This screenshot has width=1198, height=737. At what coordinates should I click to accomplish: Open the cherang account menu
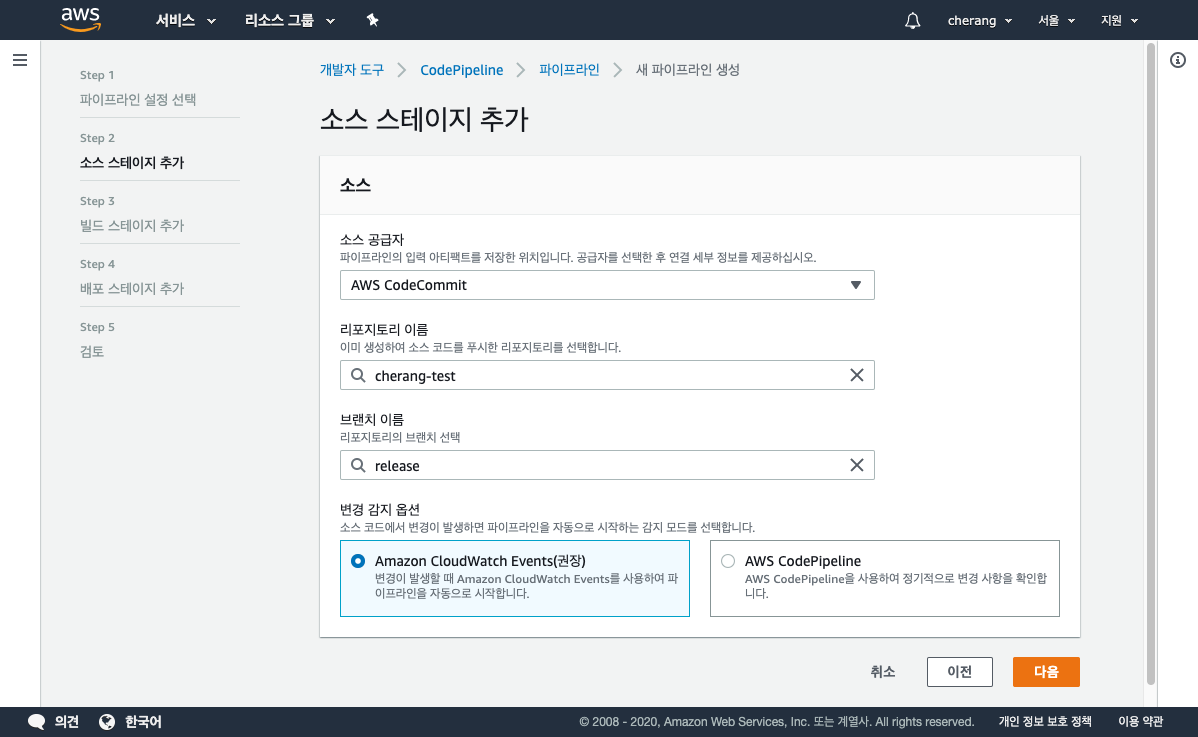coord(979,20)
